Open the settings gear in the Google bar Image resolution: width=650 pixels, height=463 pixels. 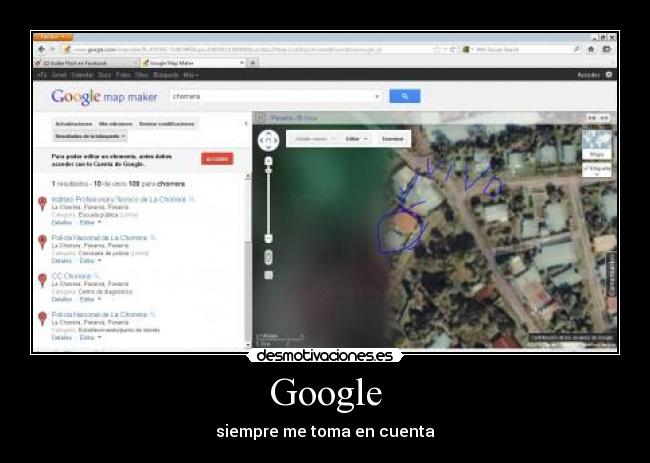pos(609,75)
